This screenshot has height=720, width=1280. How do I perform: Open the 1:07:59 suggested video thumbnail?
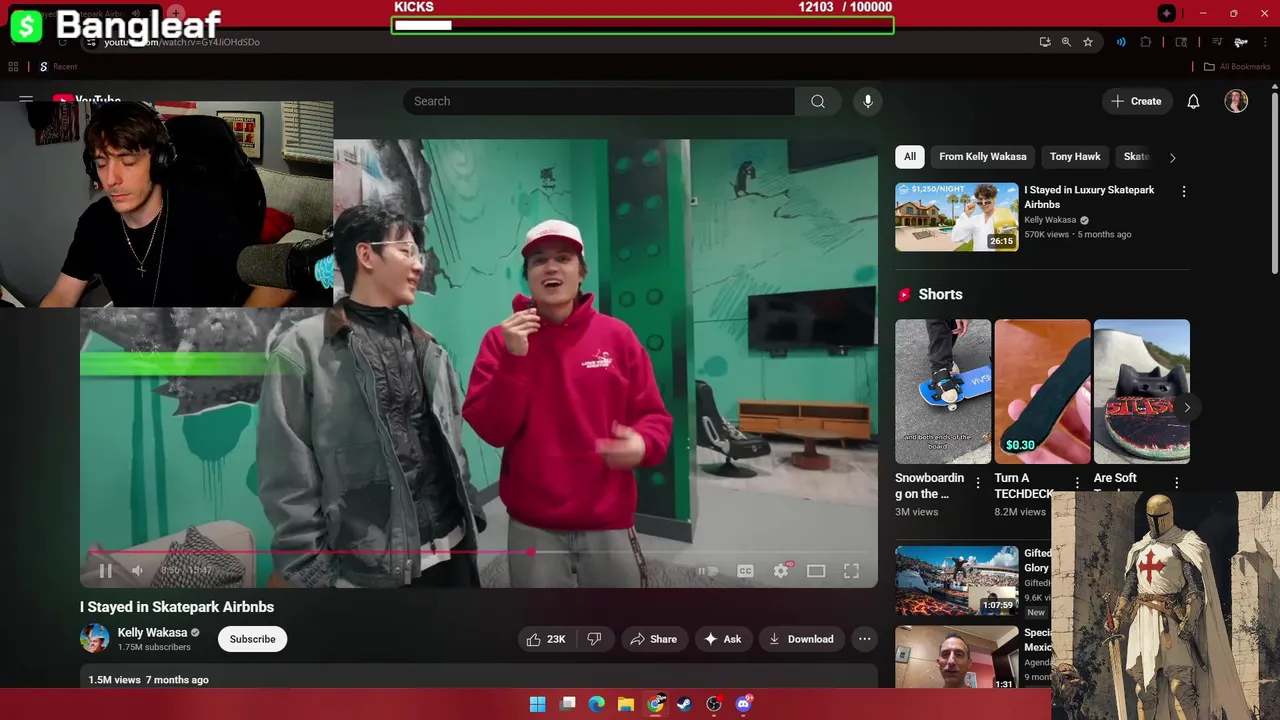(x=957, y=580)
